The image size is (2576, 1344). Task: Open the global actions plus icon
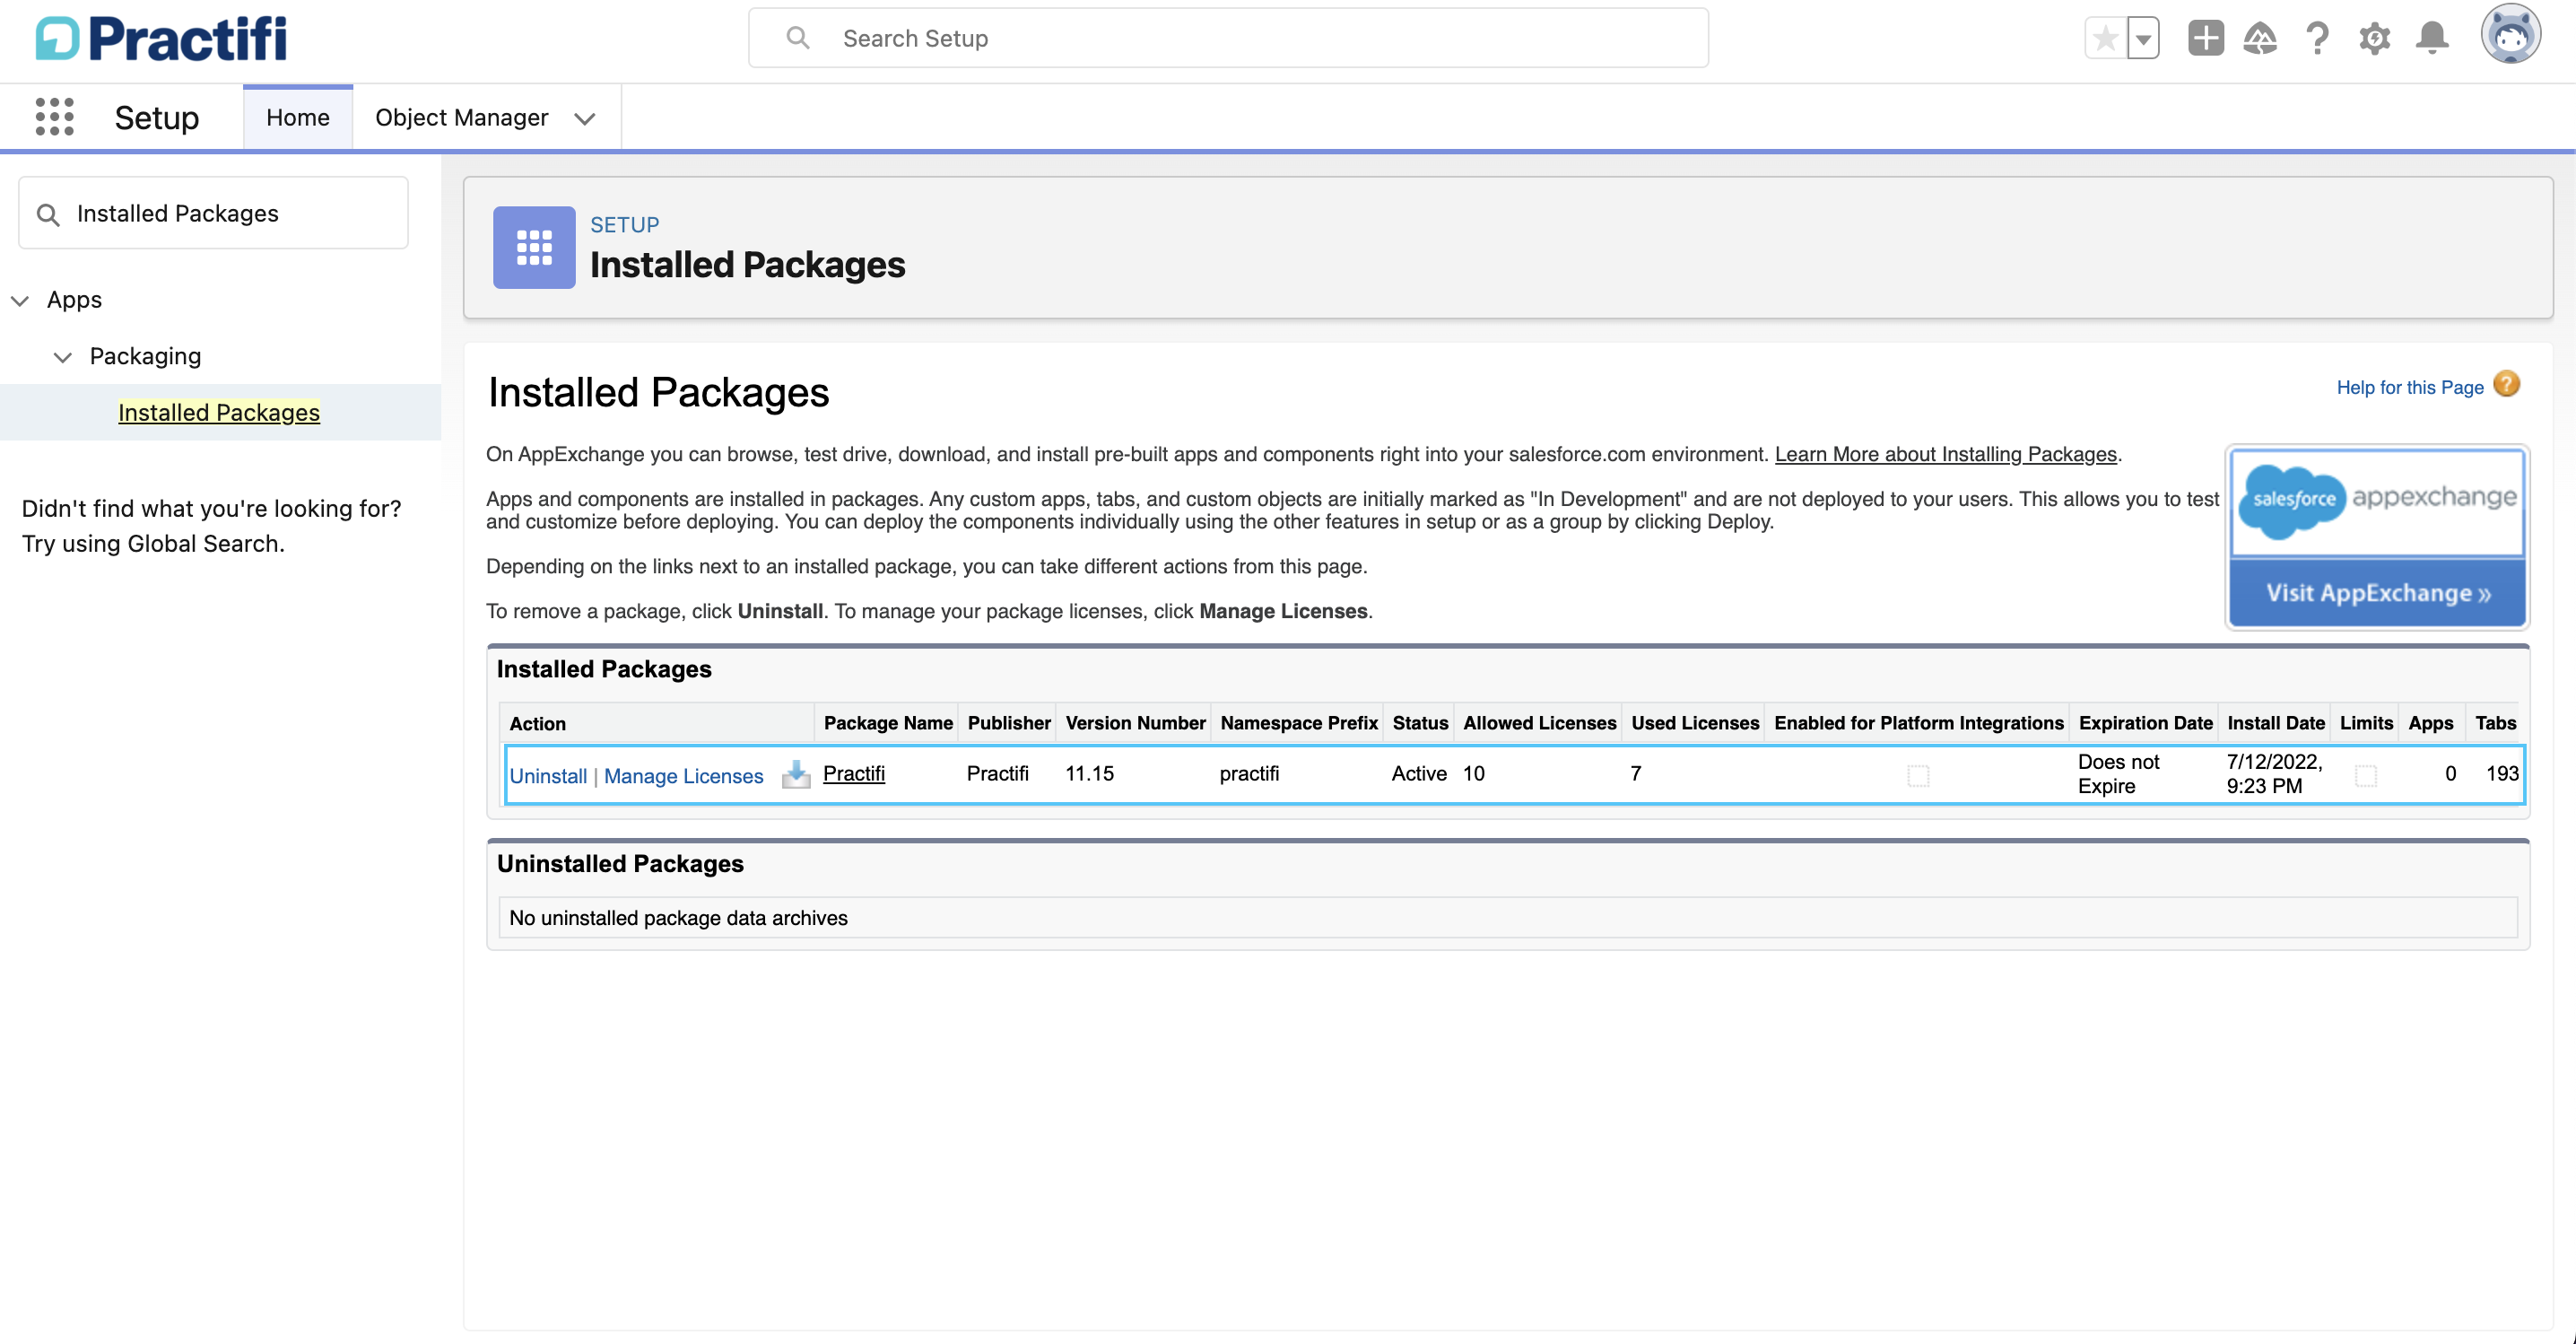coord(2205,38)
